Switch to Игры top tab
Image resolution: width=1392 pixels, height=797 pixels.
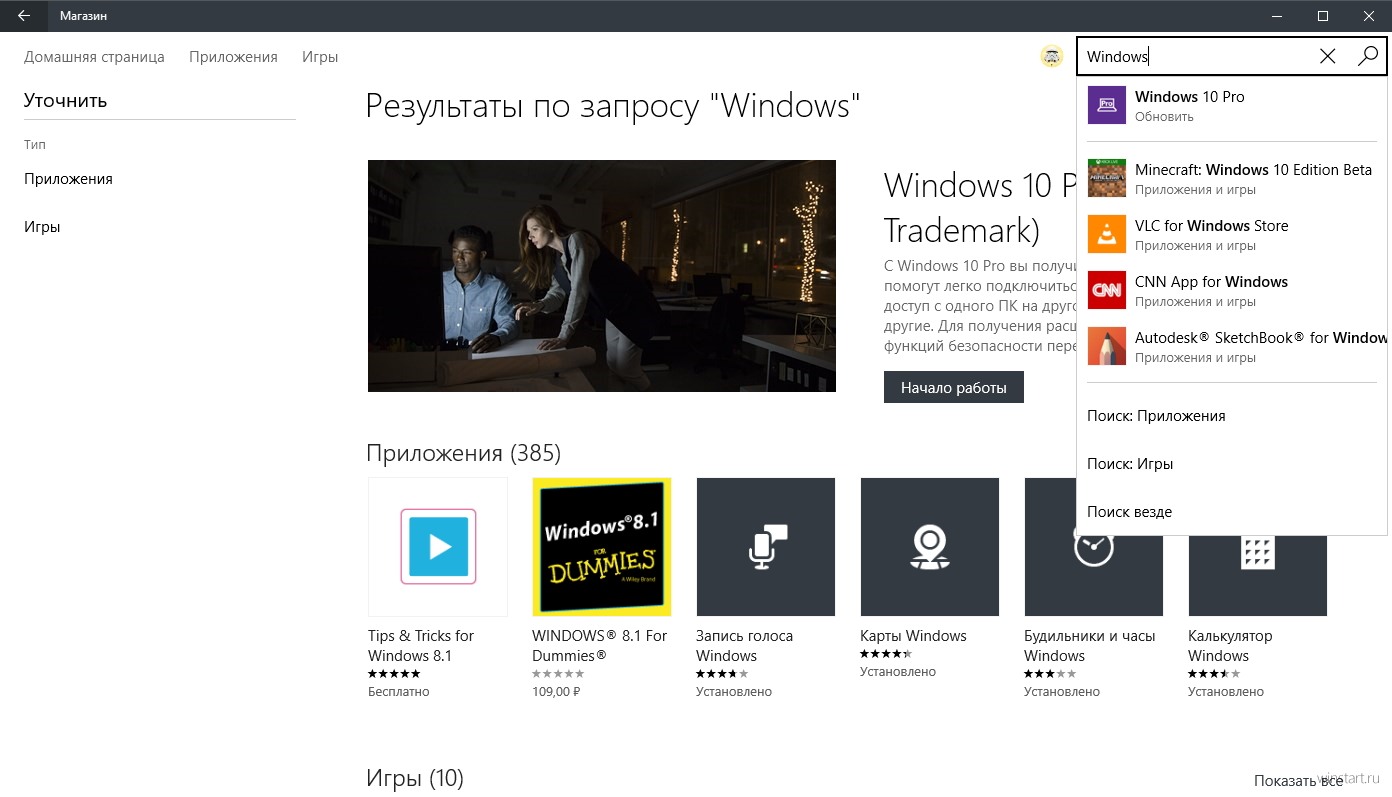pos(320,57)
